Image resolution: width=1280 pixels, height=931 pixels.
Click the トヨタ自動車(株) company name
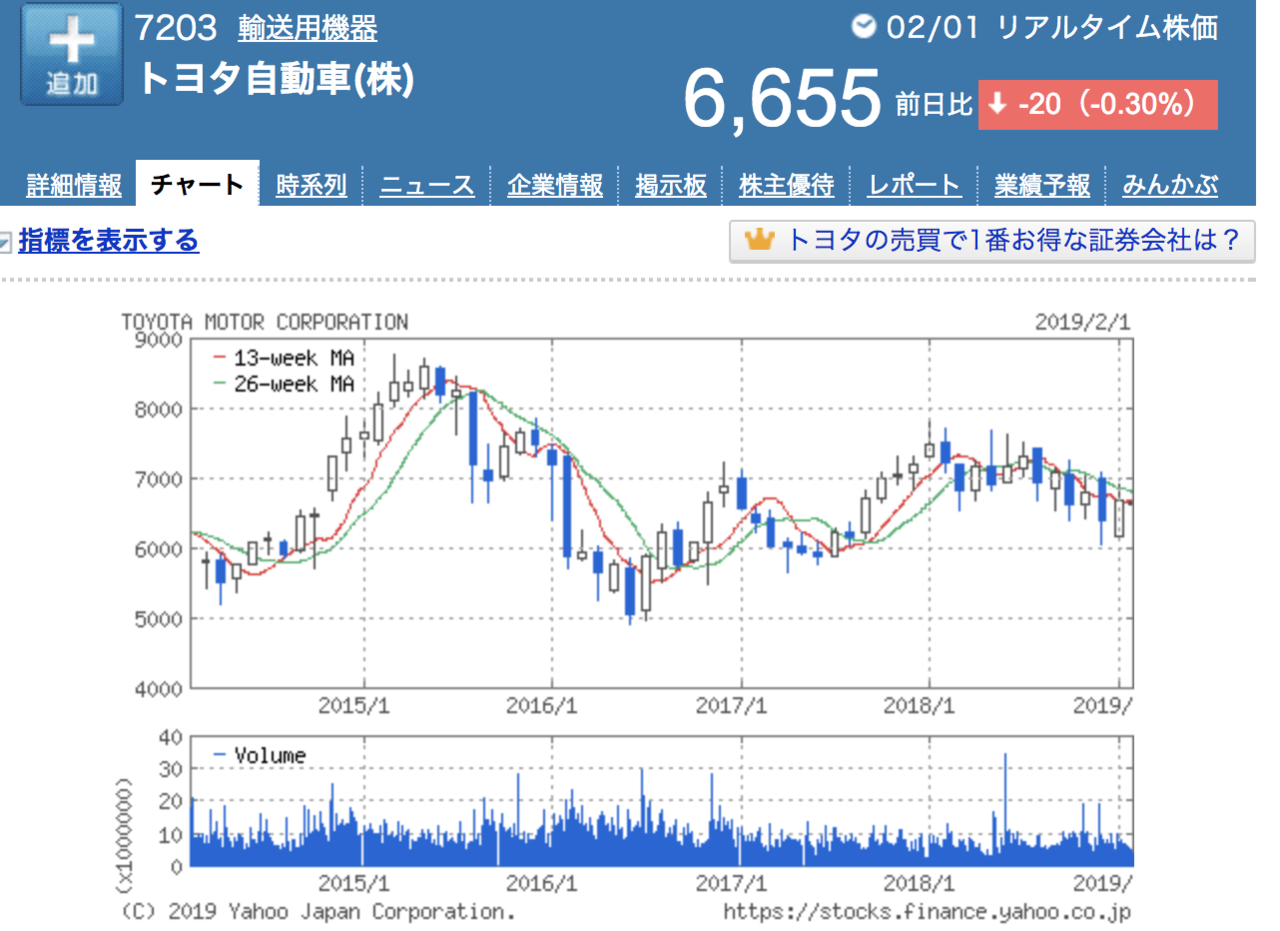click(x=276, y=78)
